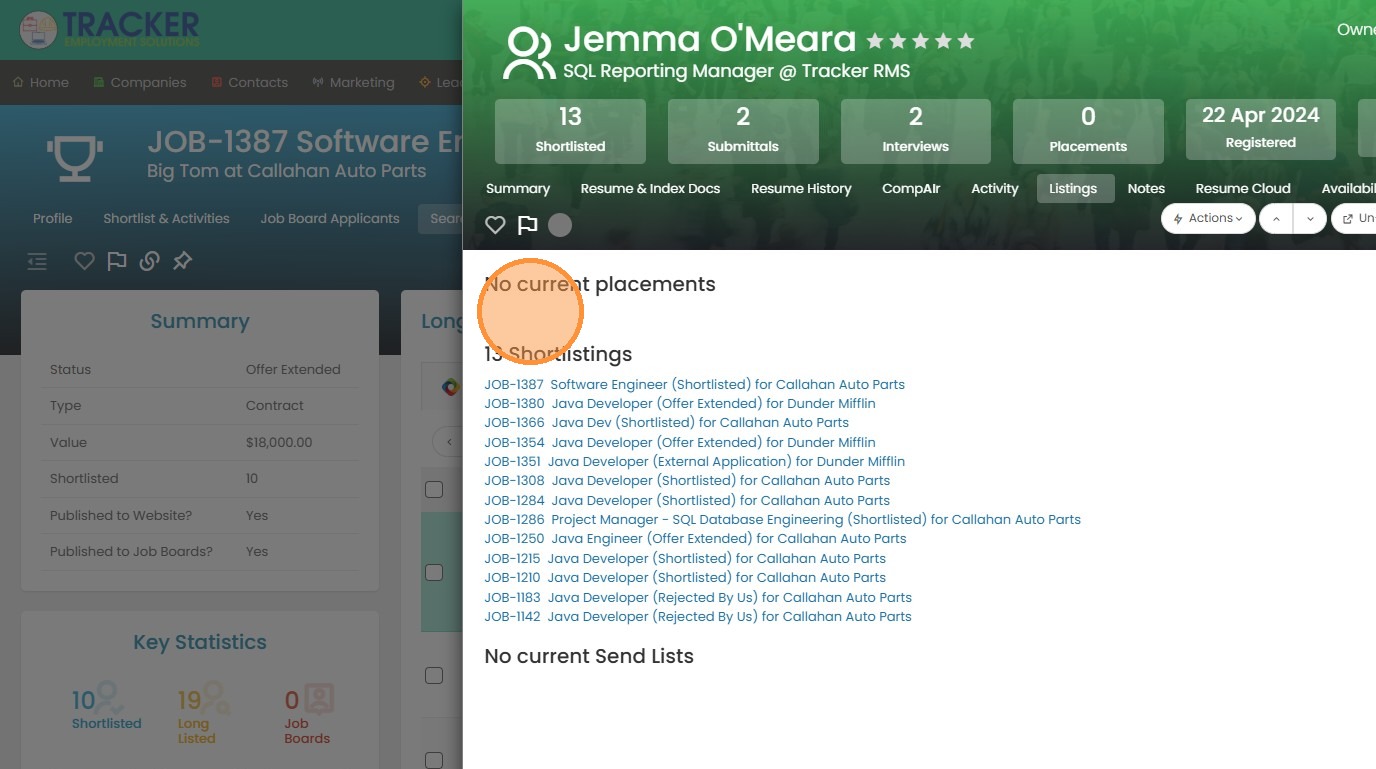
Task: Click the grey status circle beside the flag
Action: point(560,225)
